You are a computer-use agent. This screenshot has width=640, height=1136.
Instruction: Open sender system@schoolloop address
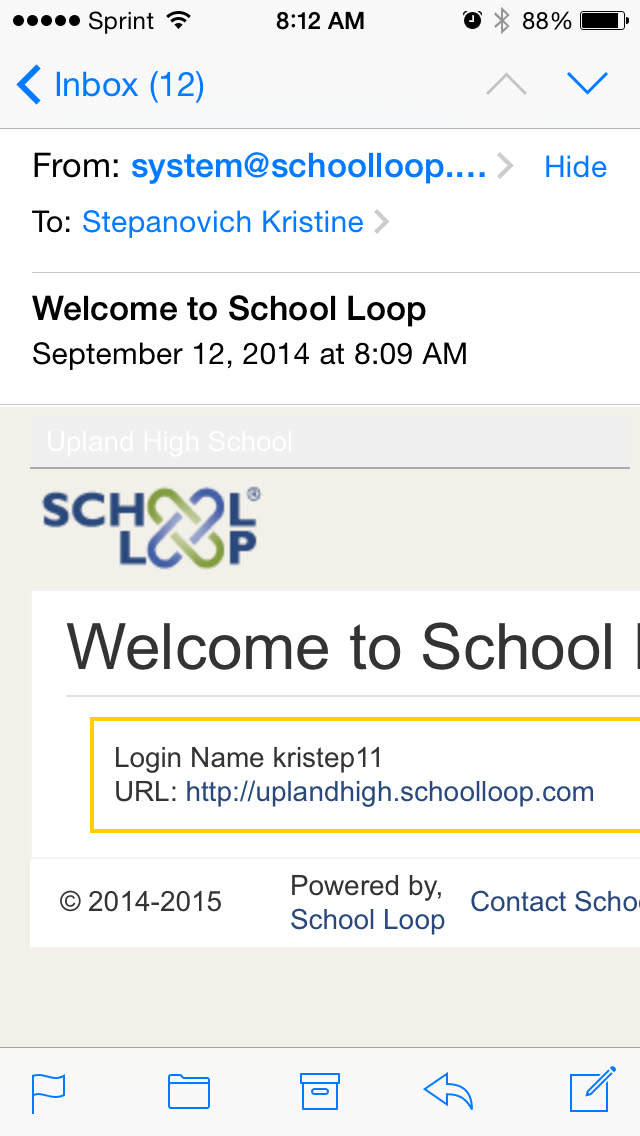(x=308, y=167)
